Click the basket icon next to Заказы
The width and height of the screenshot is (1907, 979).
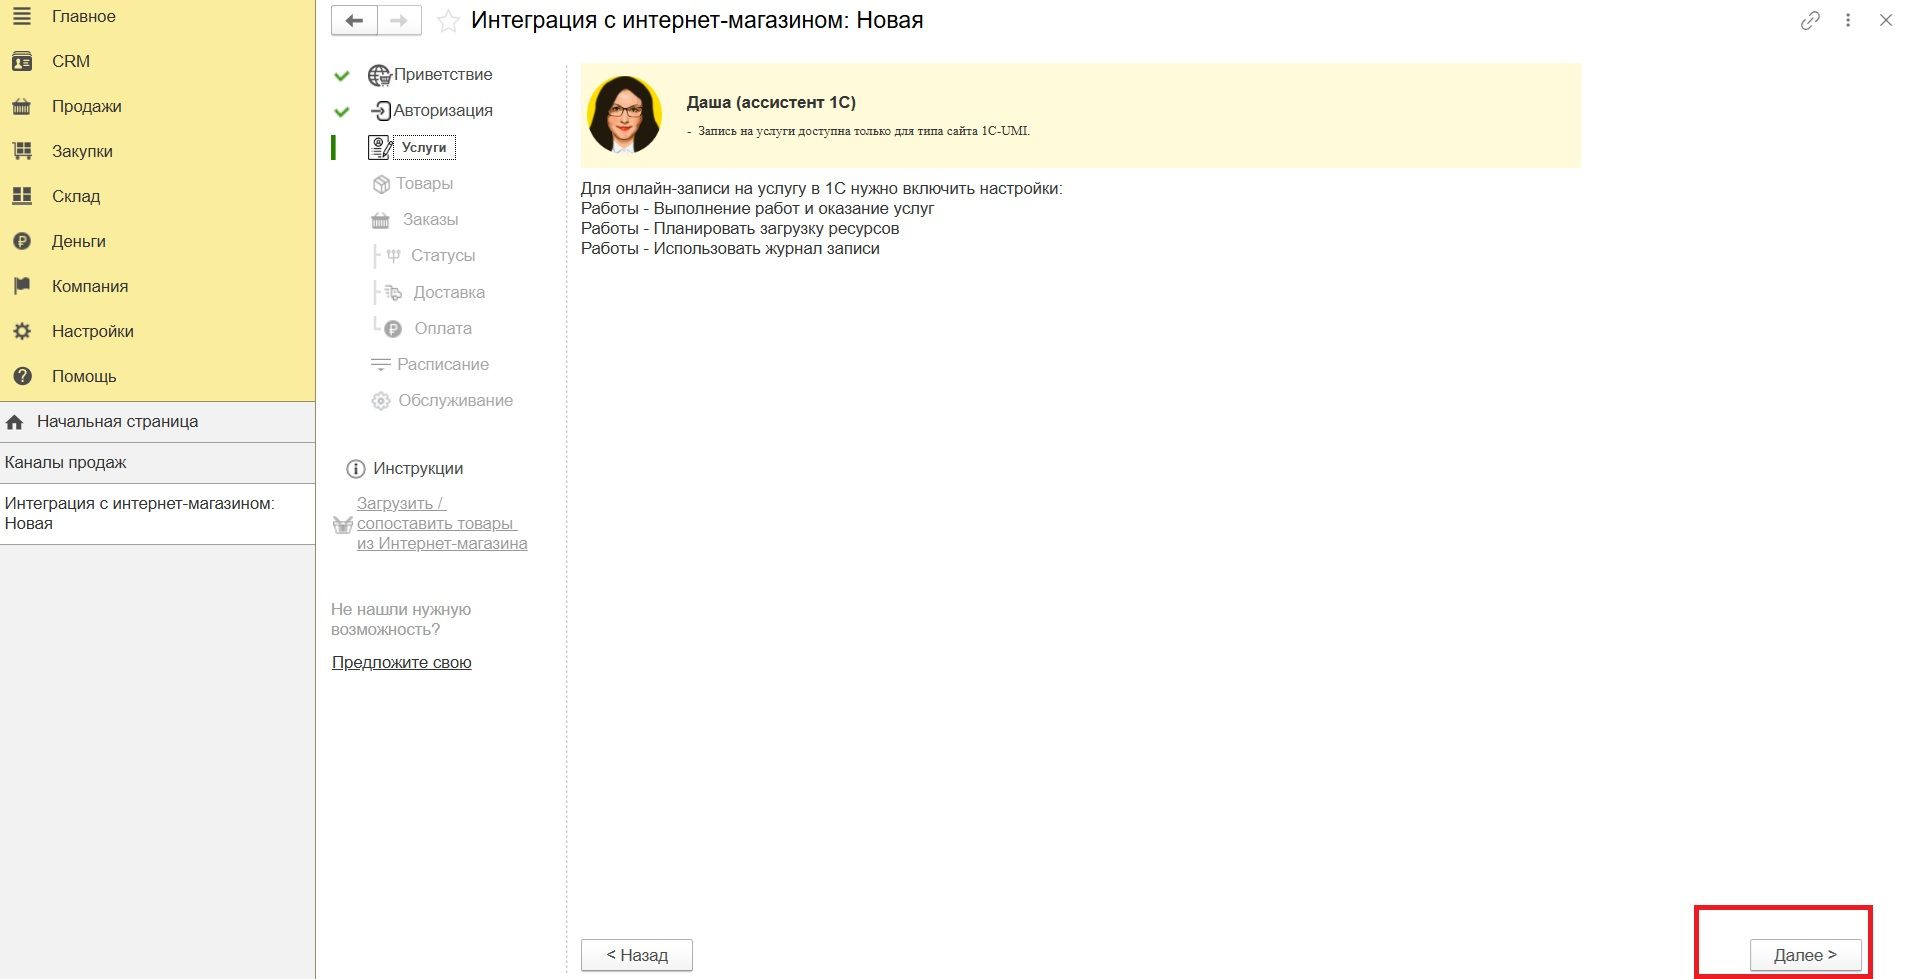click(381, 220)
